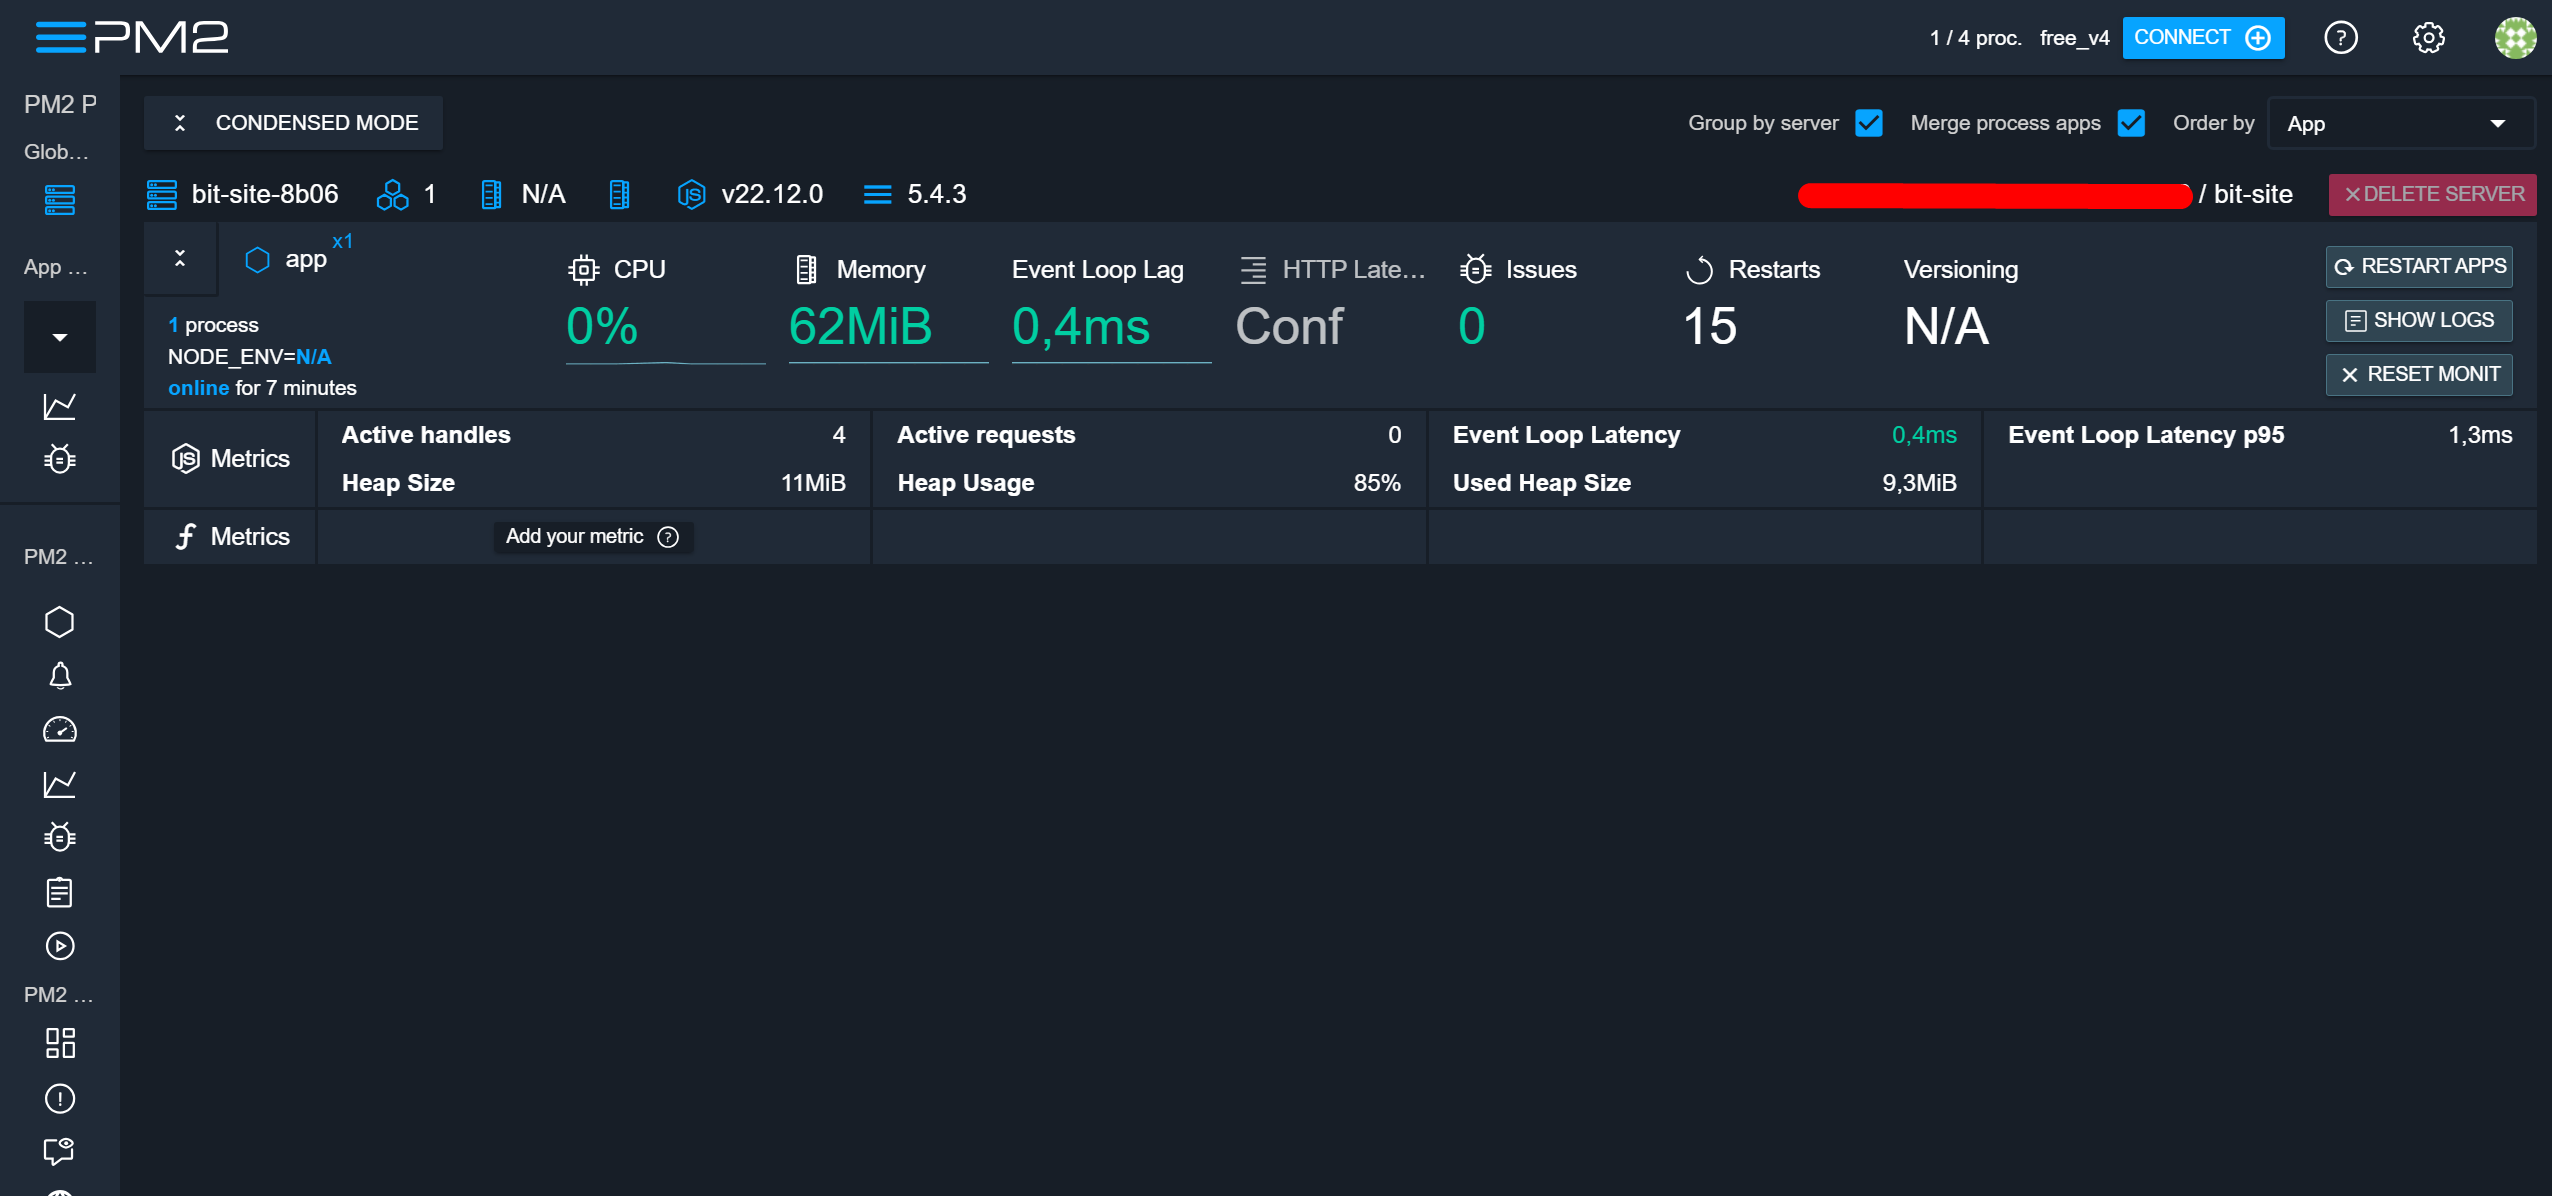Image resolution: width=2552 pixels, height=1196 pixels.
Task: Click the Heap Usage 85% metric
Action: point(1149,483)
